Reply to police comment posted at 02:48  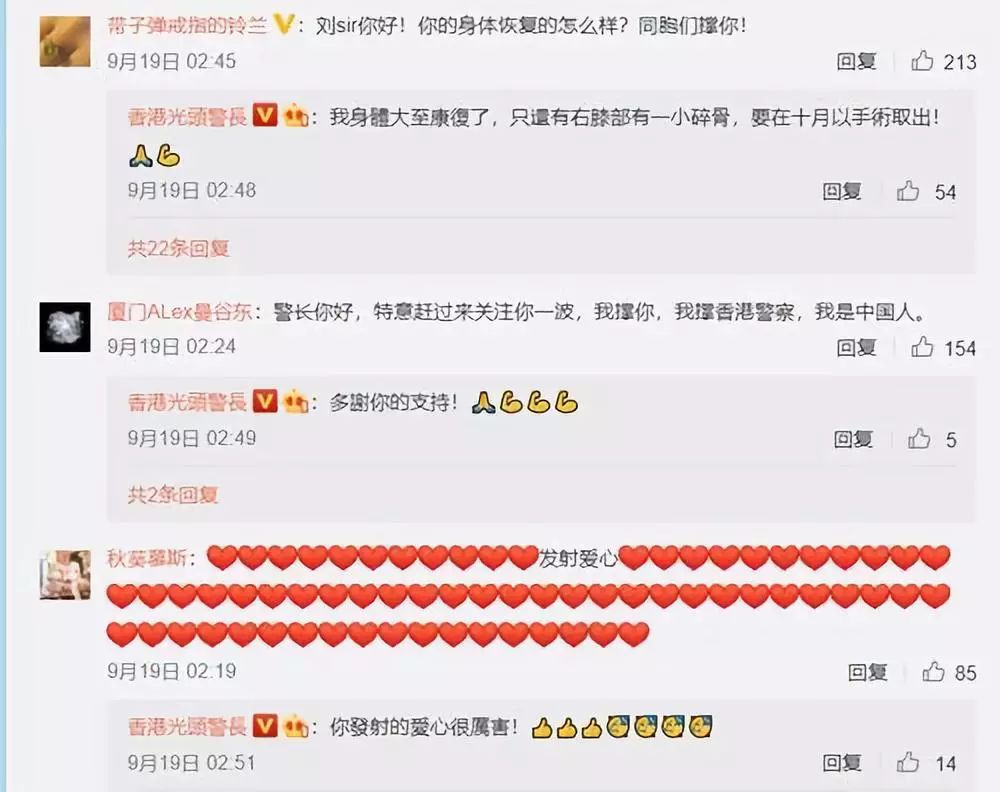click(842, 191)
